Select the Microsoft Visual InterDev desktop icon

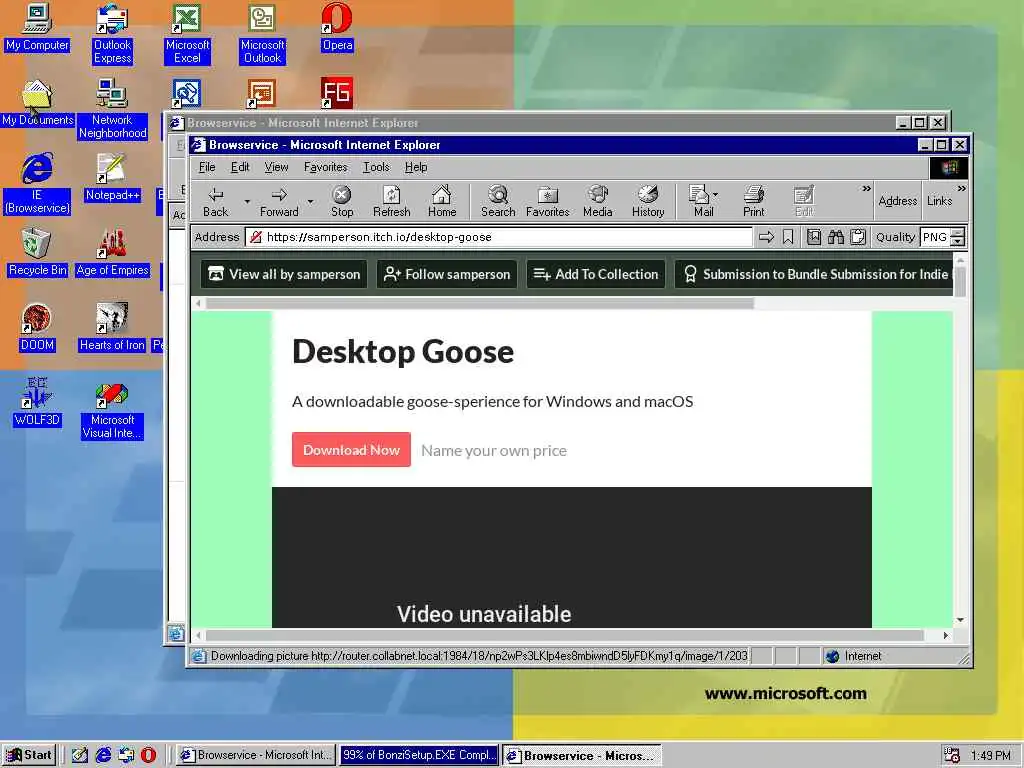[112, 411]
